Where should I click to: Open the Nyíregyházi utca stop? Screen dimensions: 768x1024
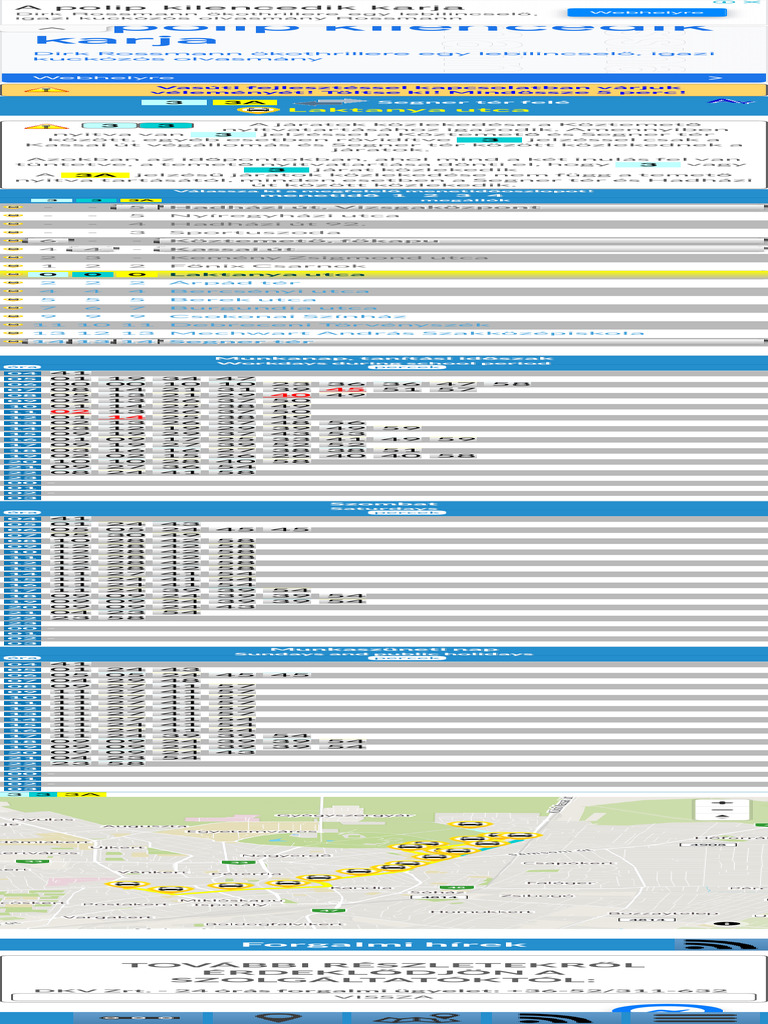pos(284,216)
